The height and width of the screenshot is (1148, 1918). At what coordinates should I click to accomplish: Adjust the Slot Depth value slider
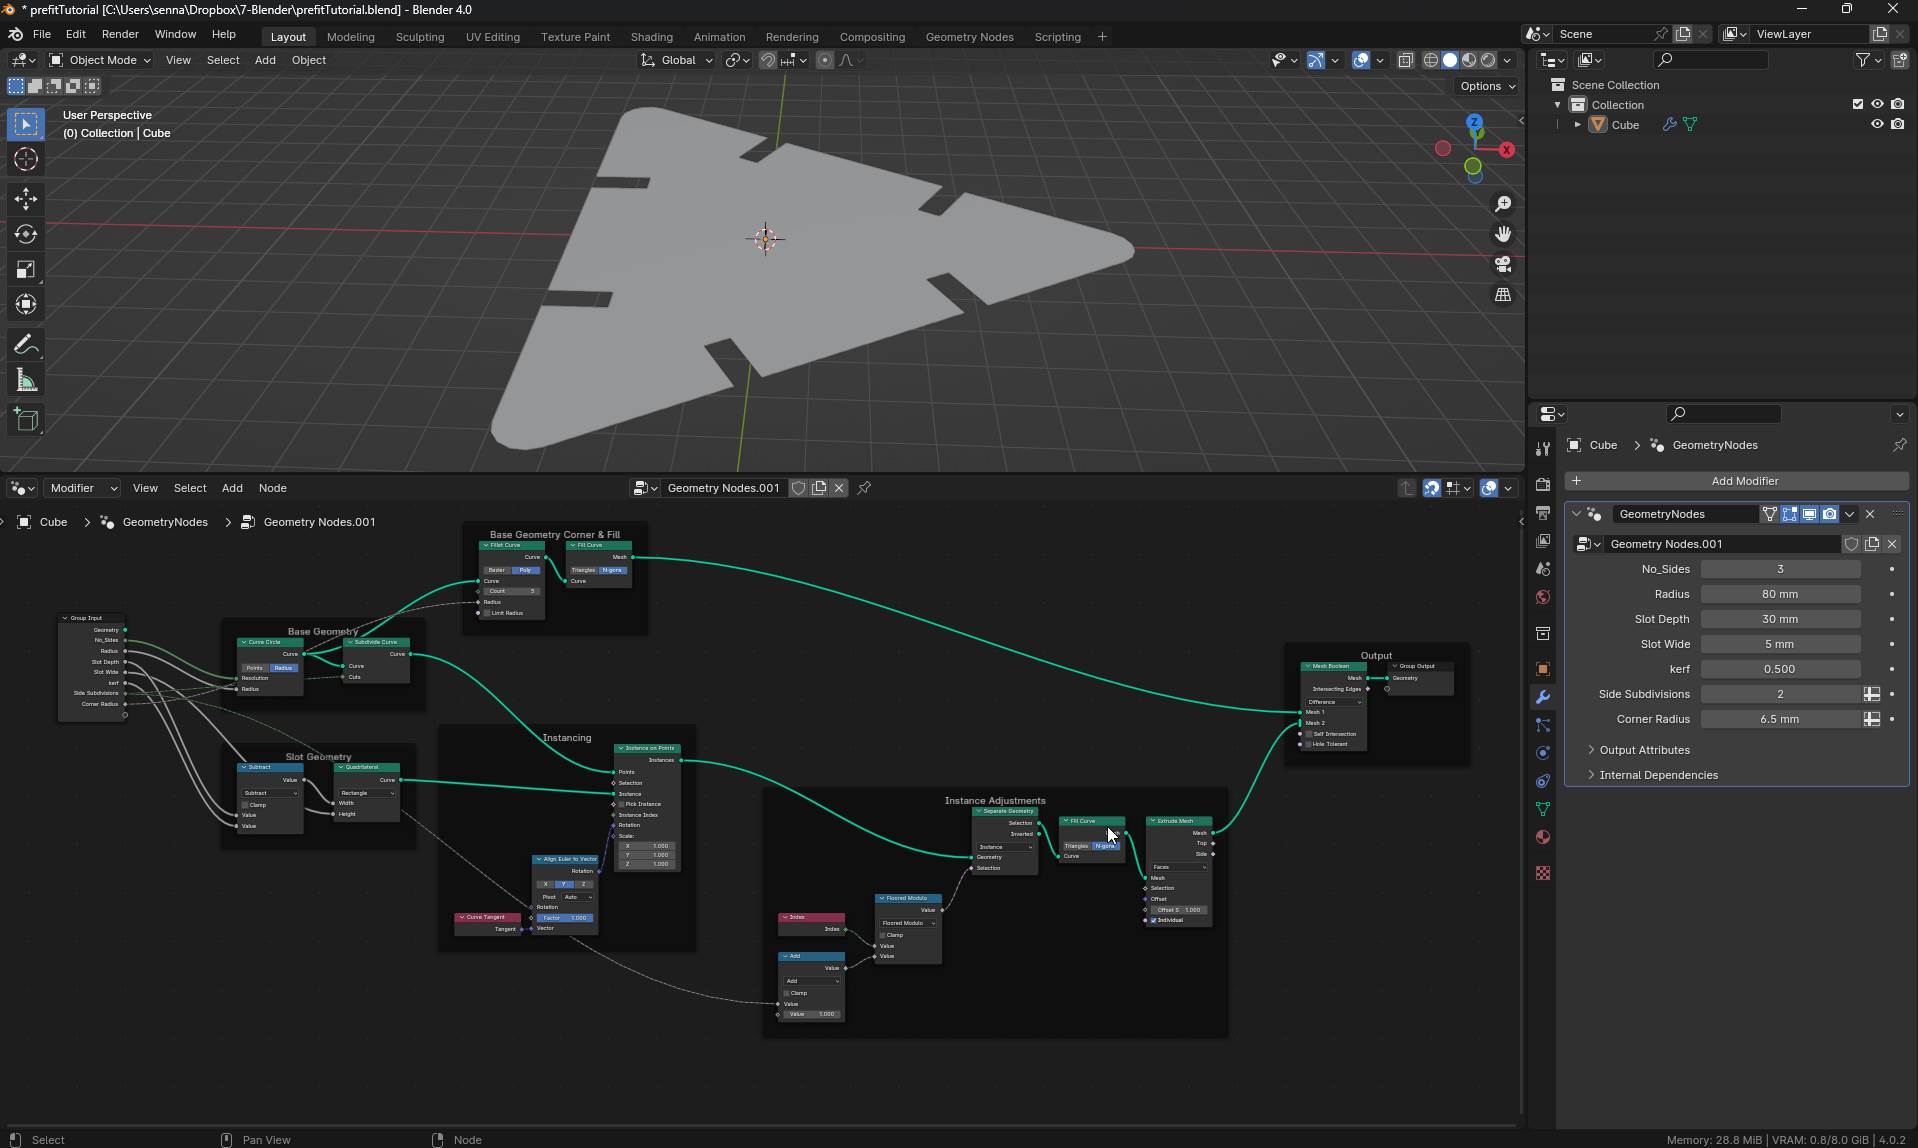tap(1779, 619)
